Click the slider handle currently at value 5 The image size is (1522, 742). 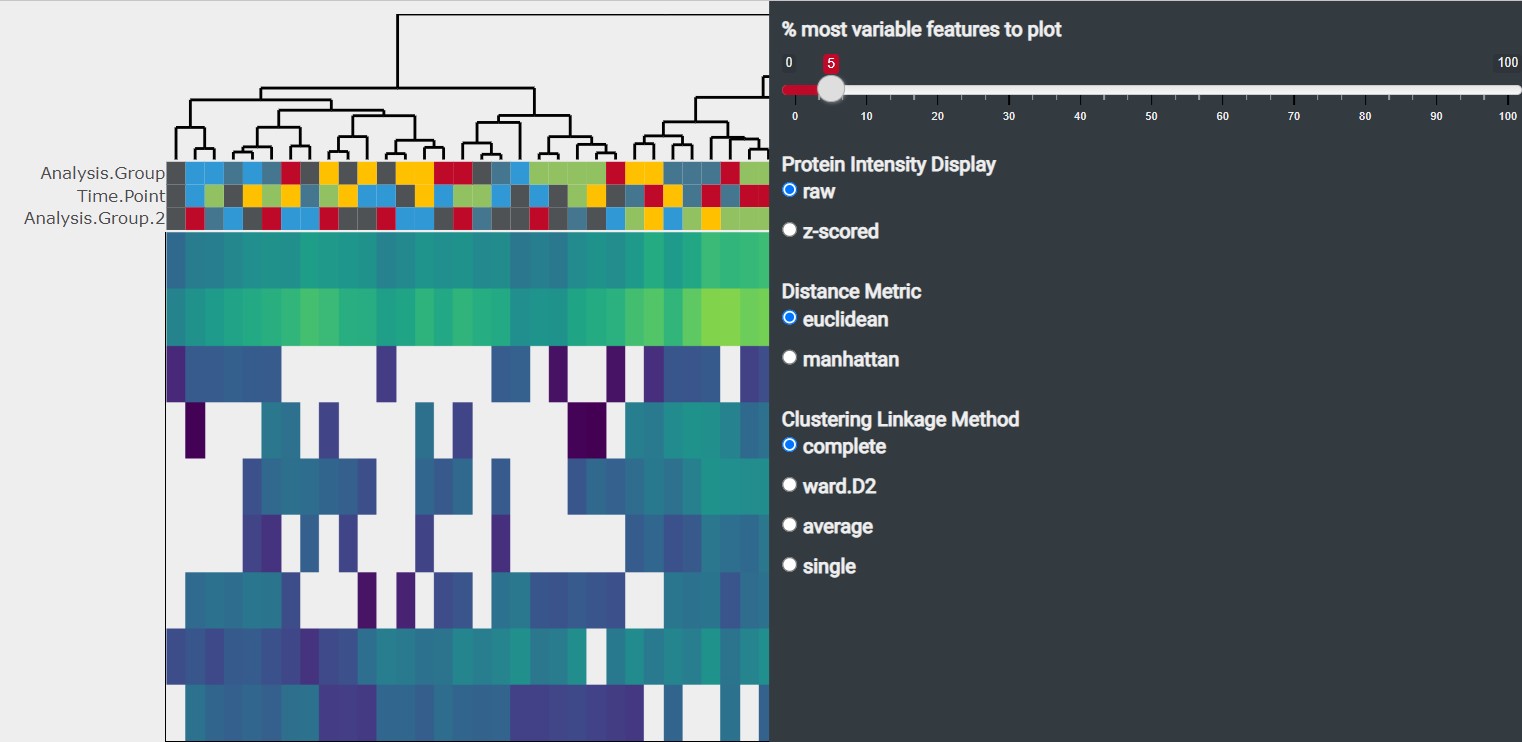(x=830, y=89)
